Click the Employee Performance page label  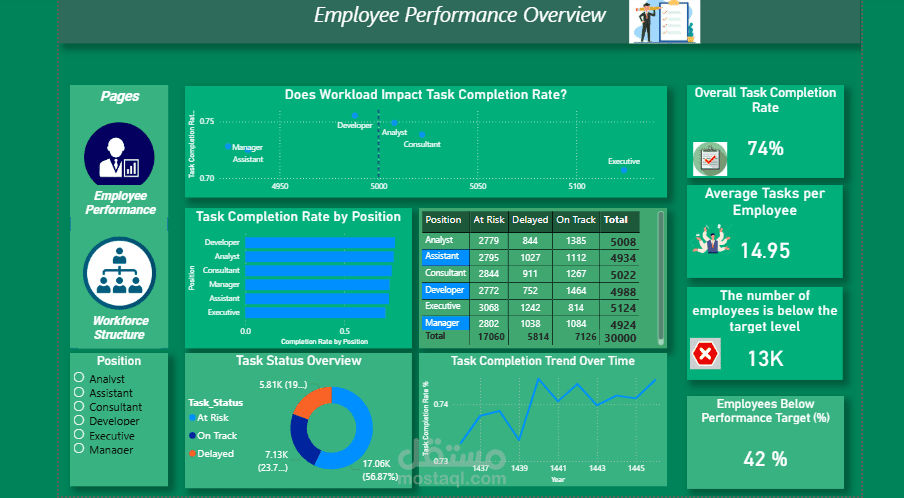[120, 203]
